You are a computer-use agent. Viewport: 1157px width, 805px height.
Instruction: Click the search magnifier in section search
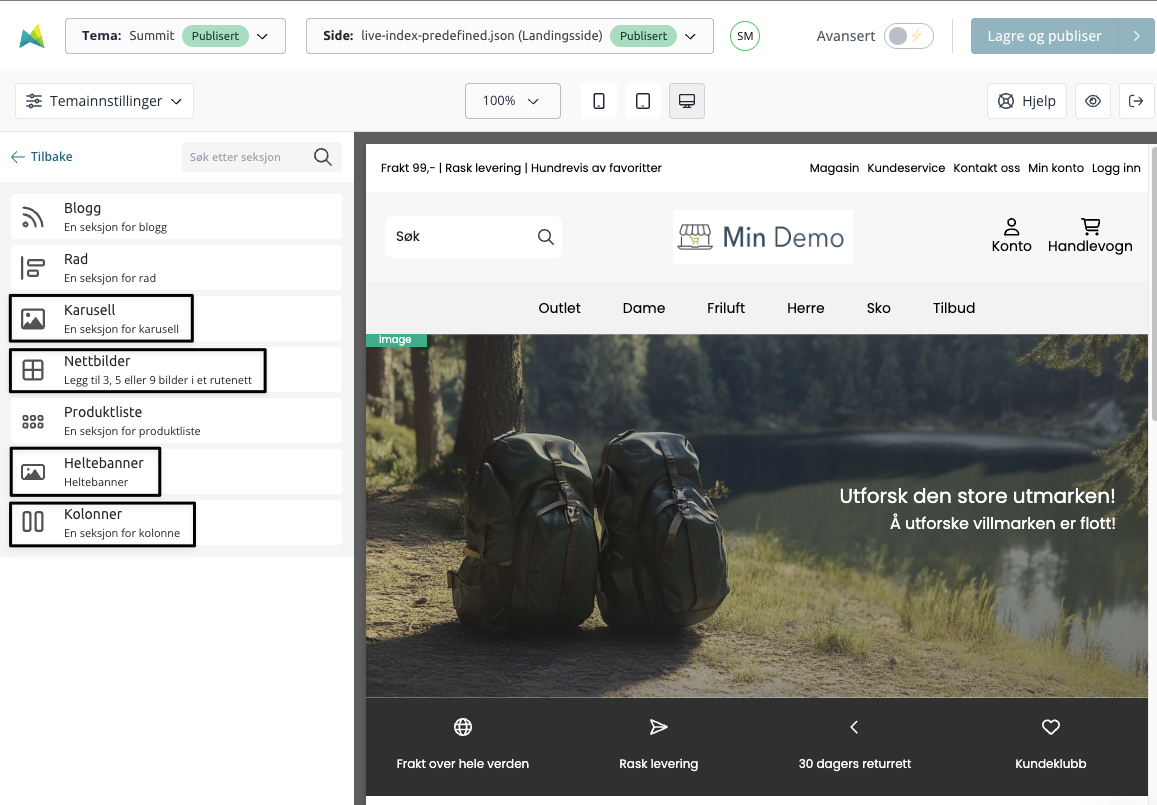tap(323, 157)
